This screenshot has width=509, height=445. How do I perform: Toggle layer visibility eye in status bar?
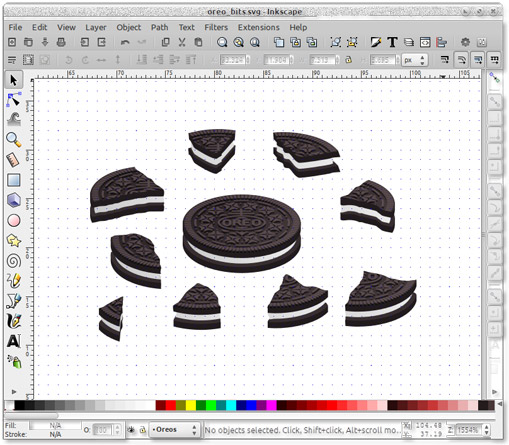pos(131,430)
